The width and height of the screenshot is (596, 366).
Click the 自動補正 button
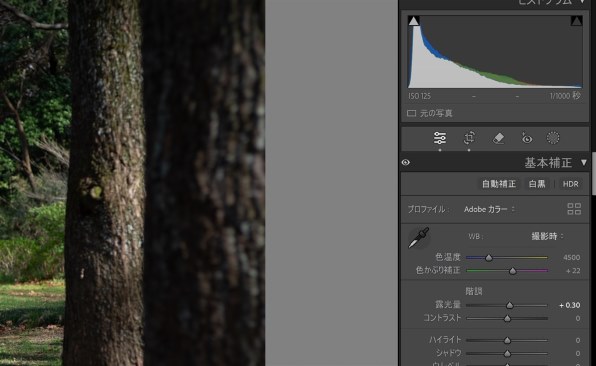(x=499, y=184)
